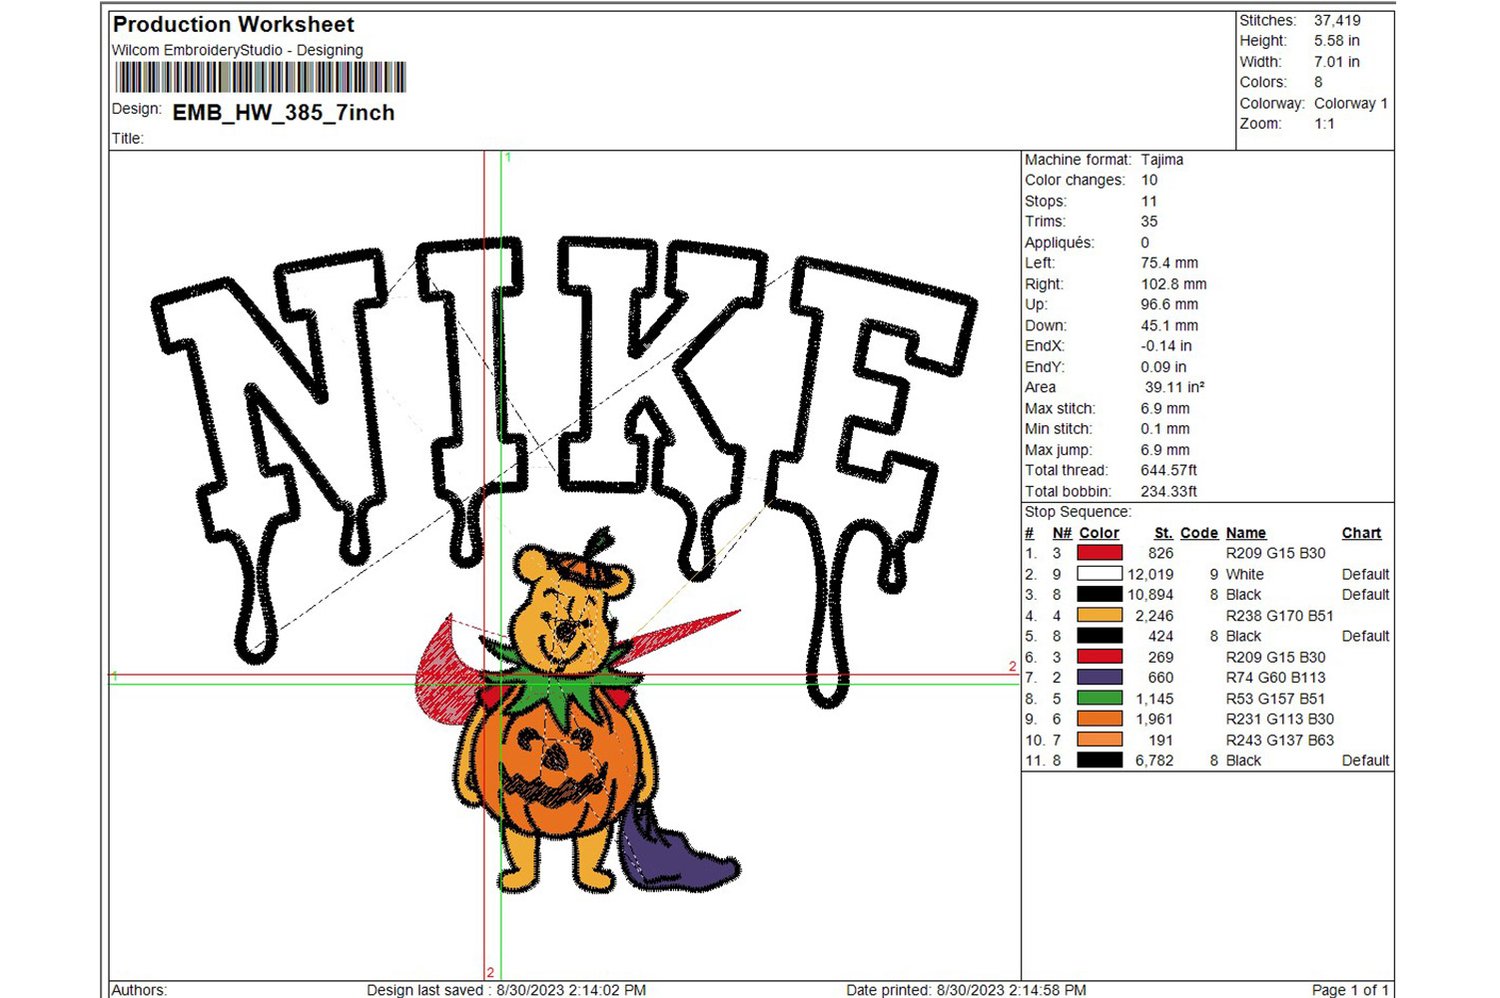Click the "Max jump:" label
Screen dimensions: 1500x998
coord(1058,450)
